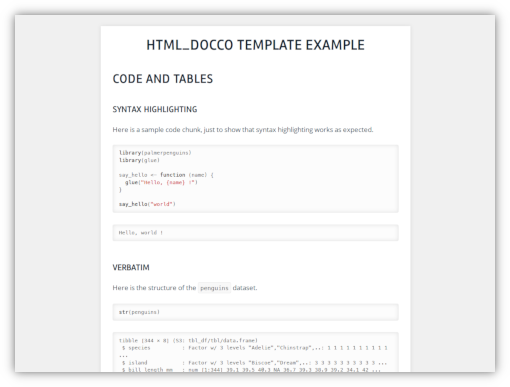Screen dimensions: 510x387
Task: Click the str(penguins) code line
Action: (x=139, y=312)
